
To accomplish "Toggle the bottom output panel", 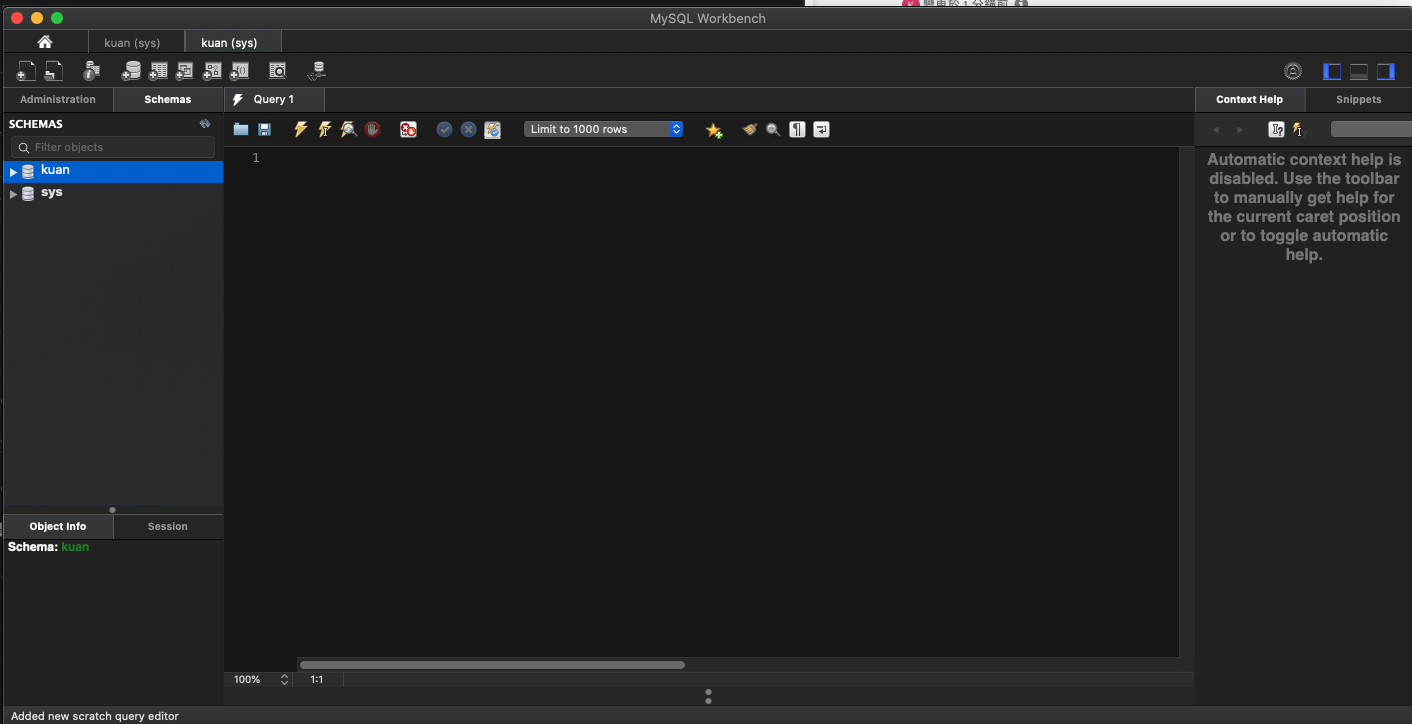I will click(x=1359, y=71).
